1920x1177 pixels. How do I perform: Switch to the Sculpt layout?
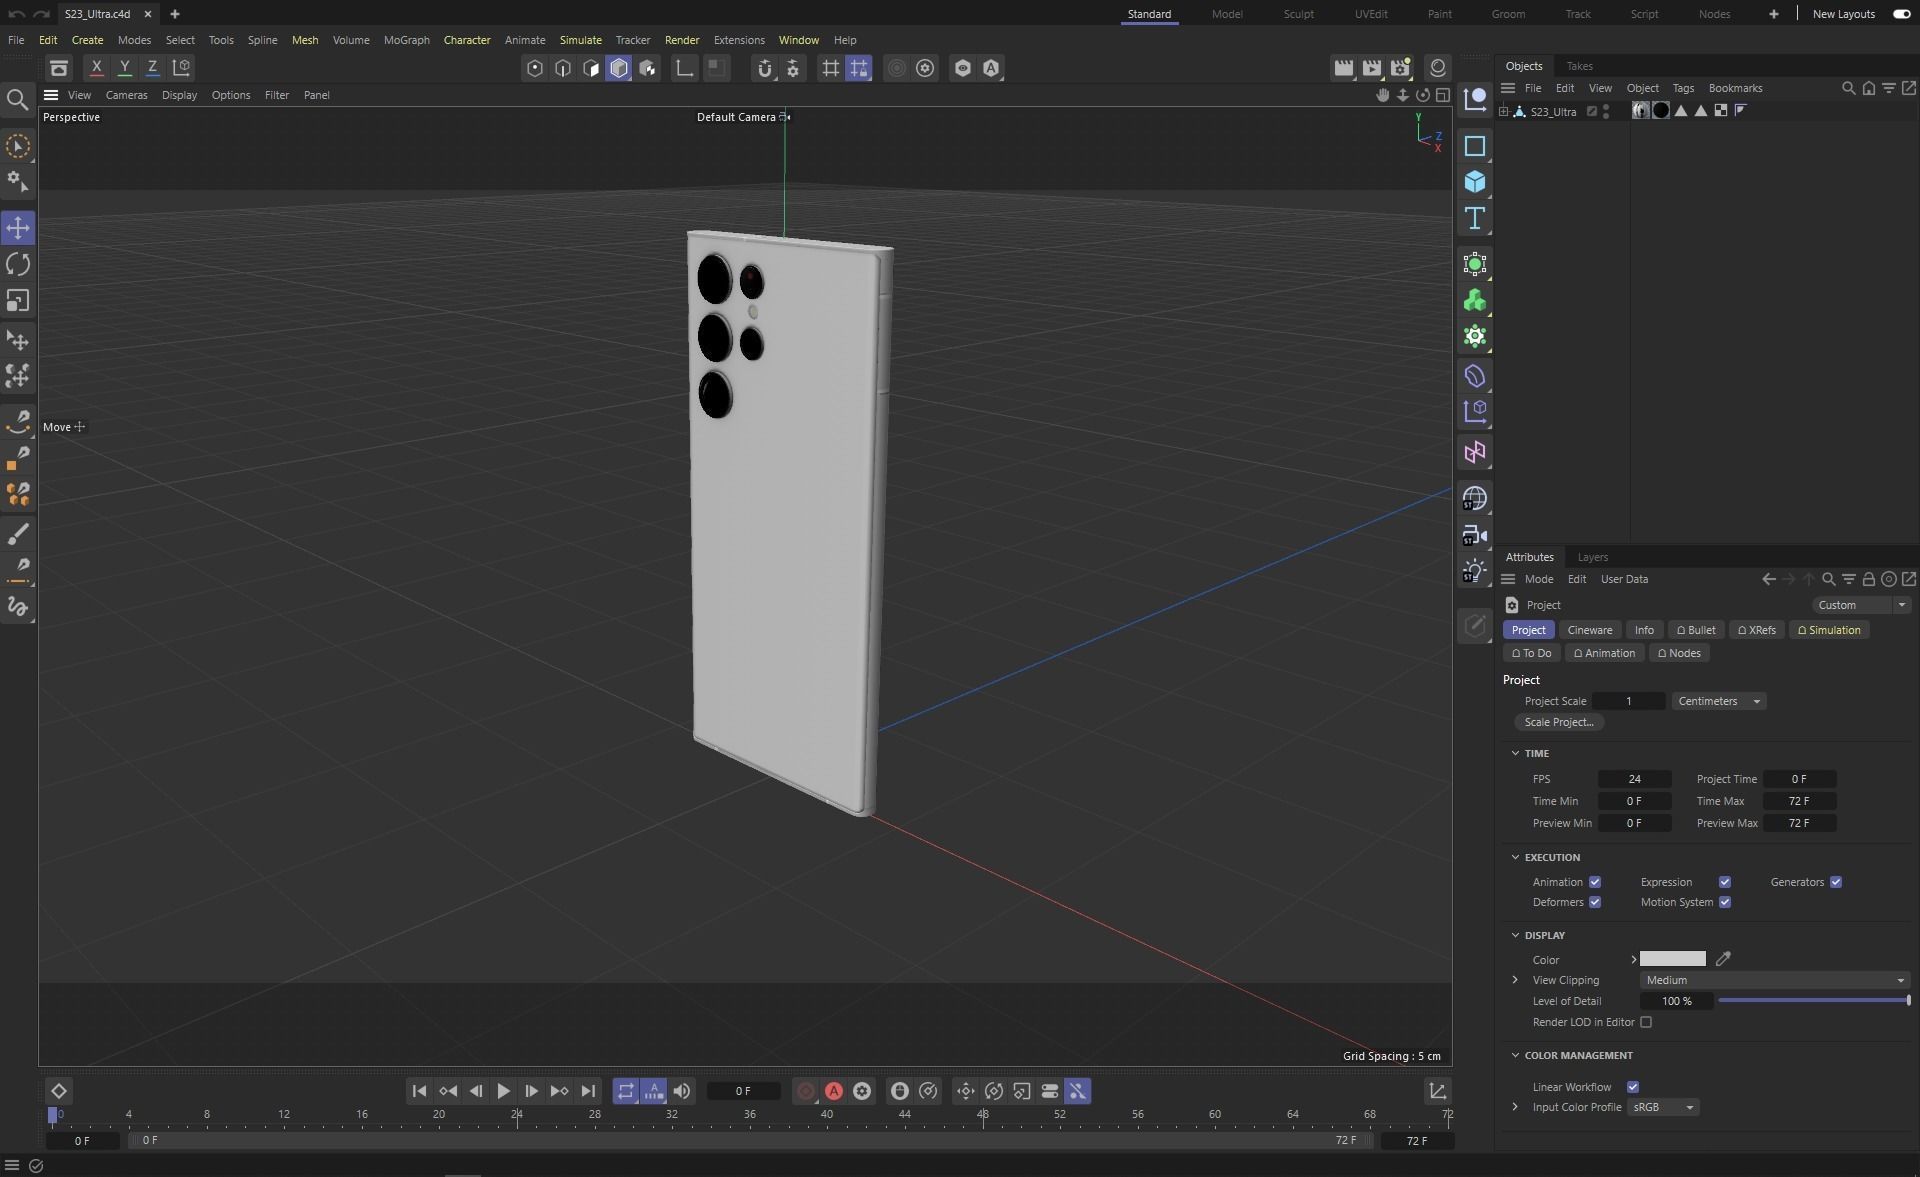click(1298, 14)
